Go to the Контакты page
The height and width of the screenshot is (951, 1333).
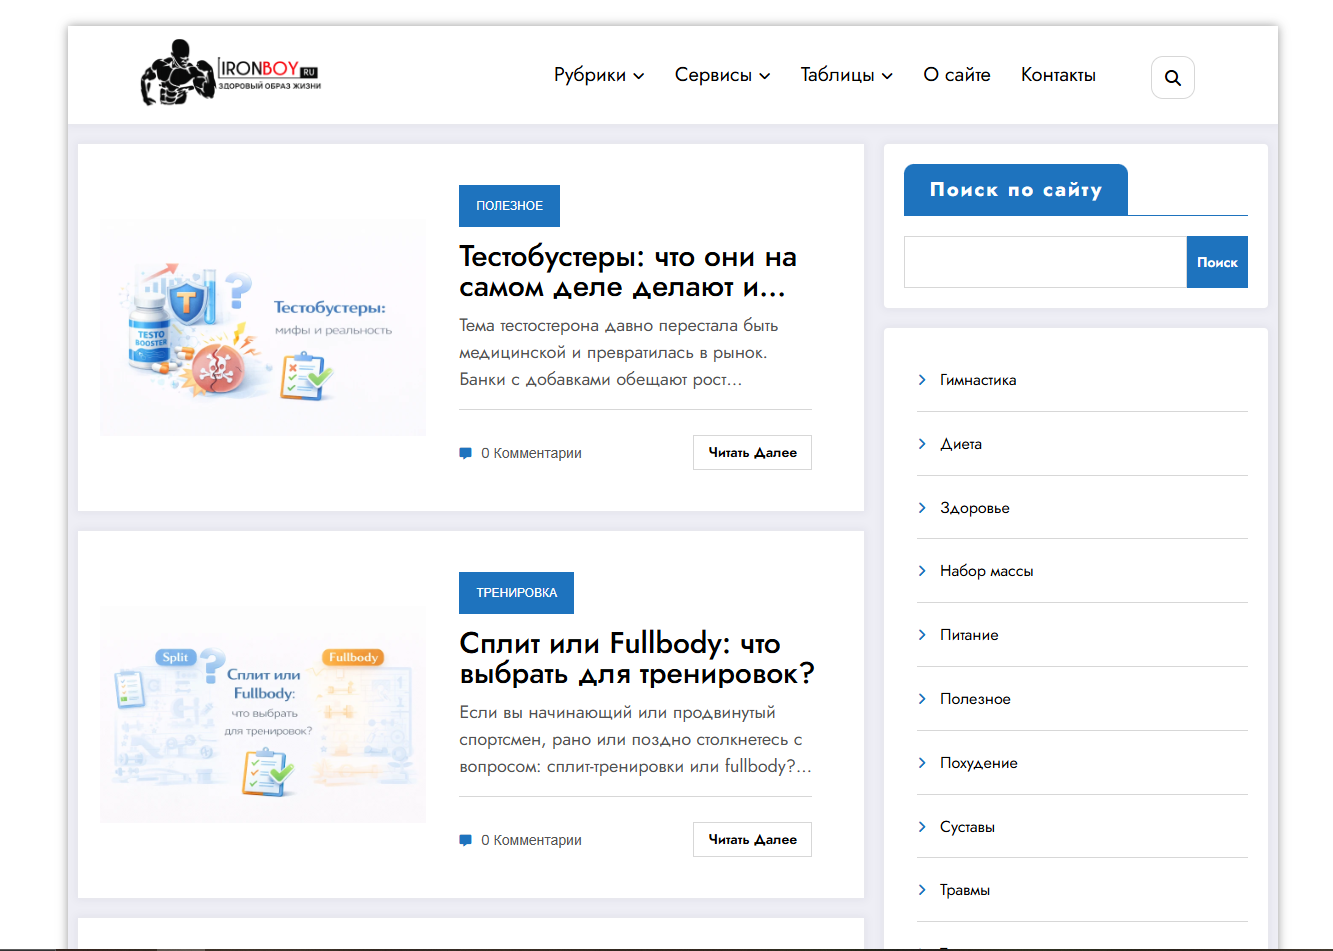click(1058, 75)
